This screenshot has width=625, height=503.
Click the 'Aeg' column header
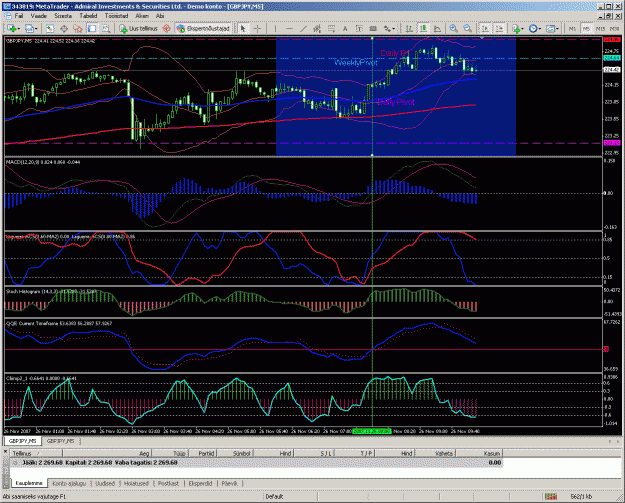[x=107, y=454]
